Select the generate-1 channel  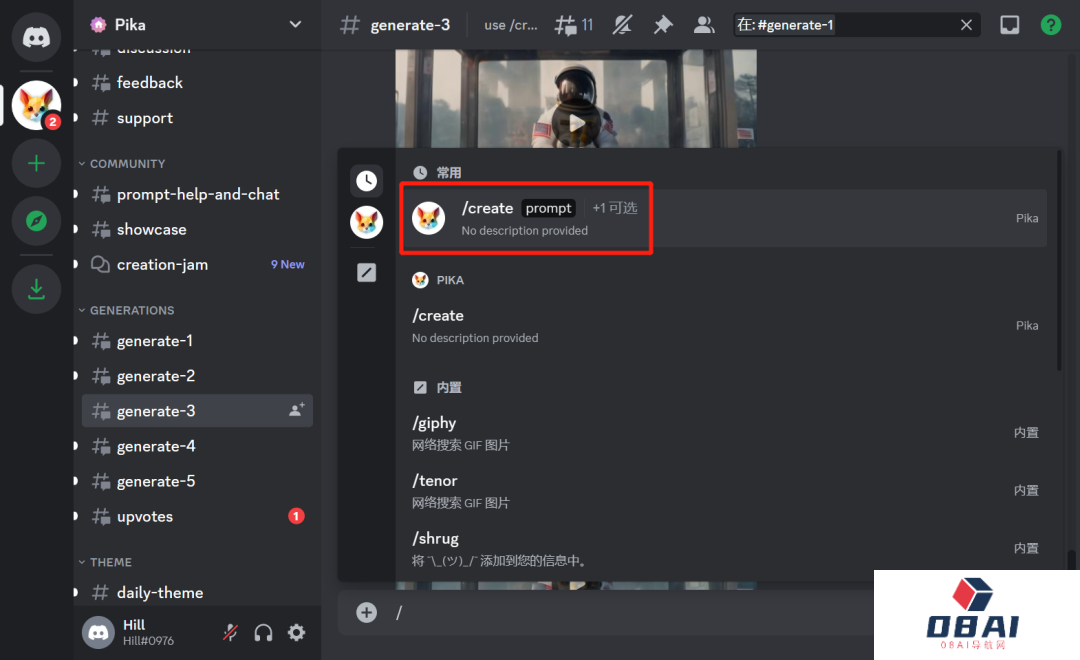155,341
